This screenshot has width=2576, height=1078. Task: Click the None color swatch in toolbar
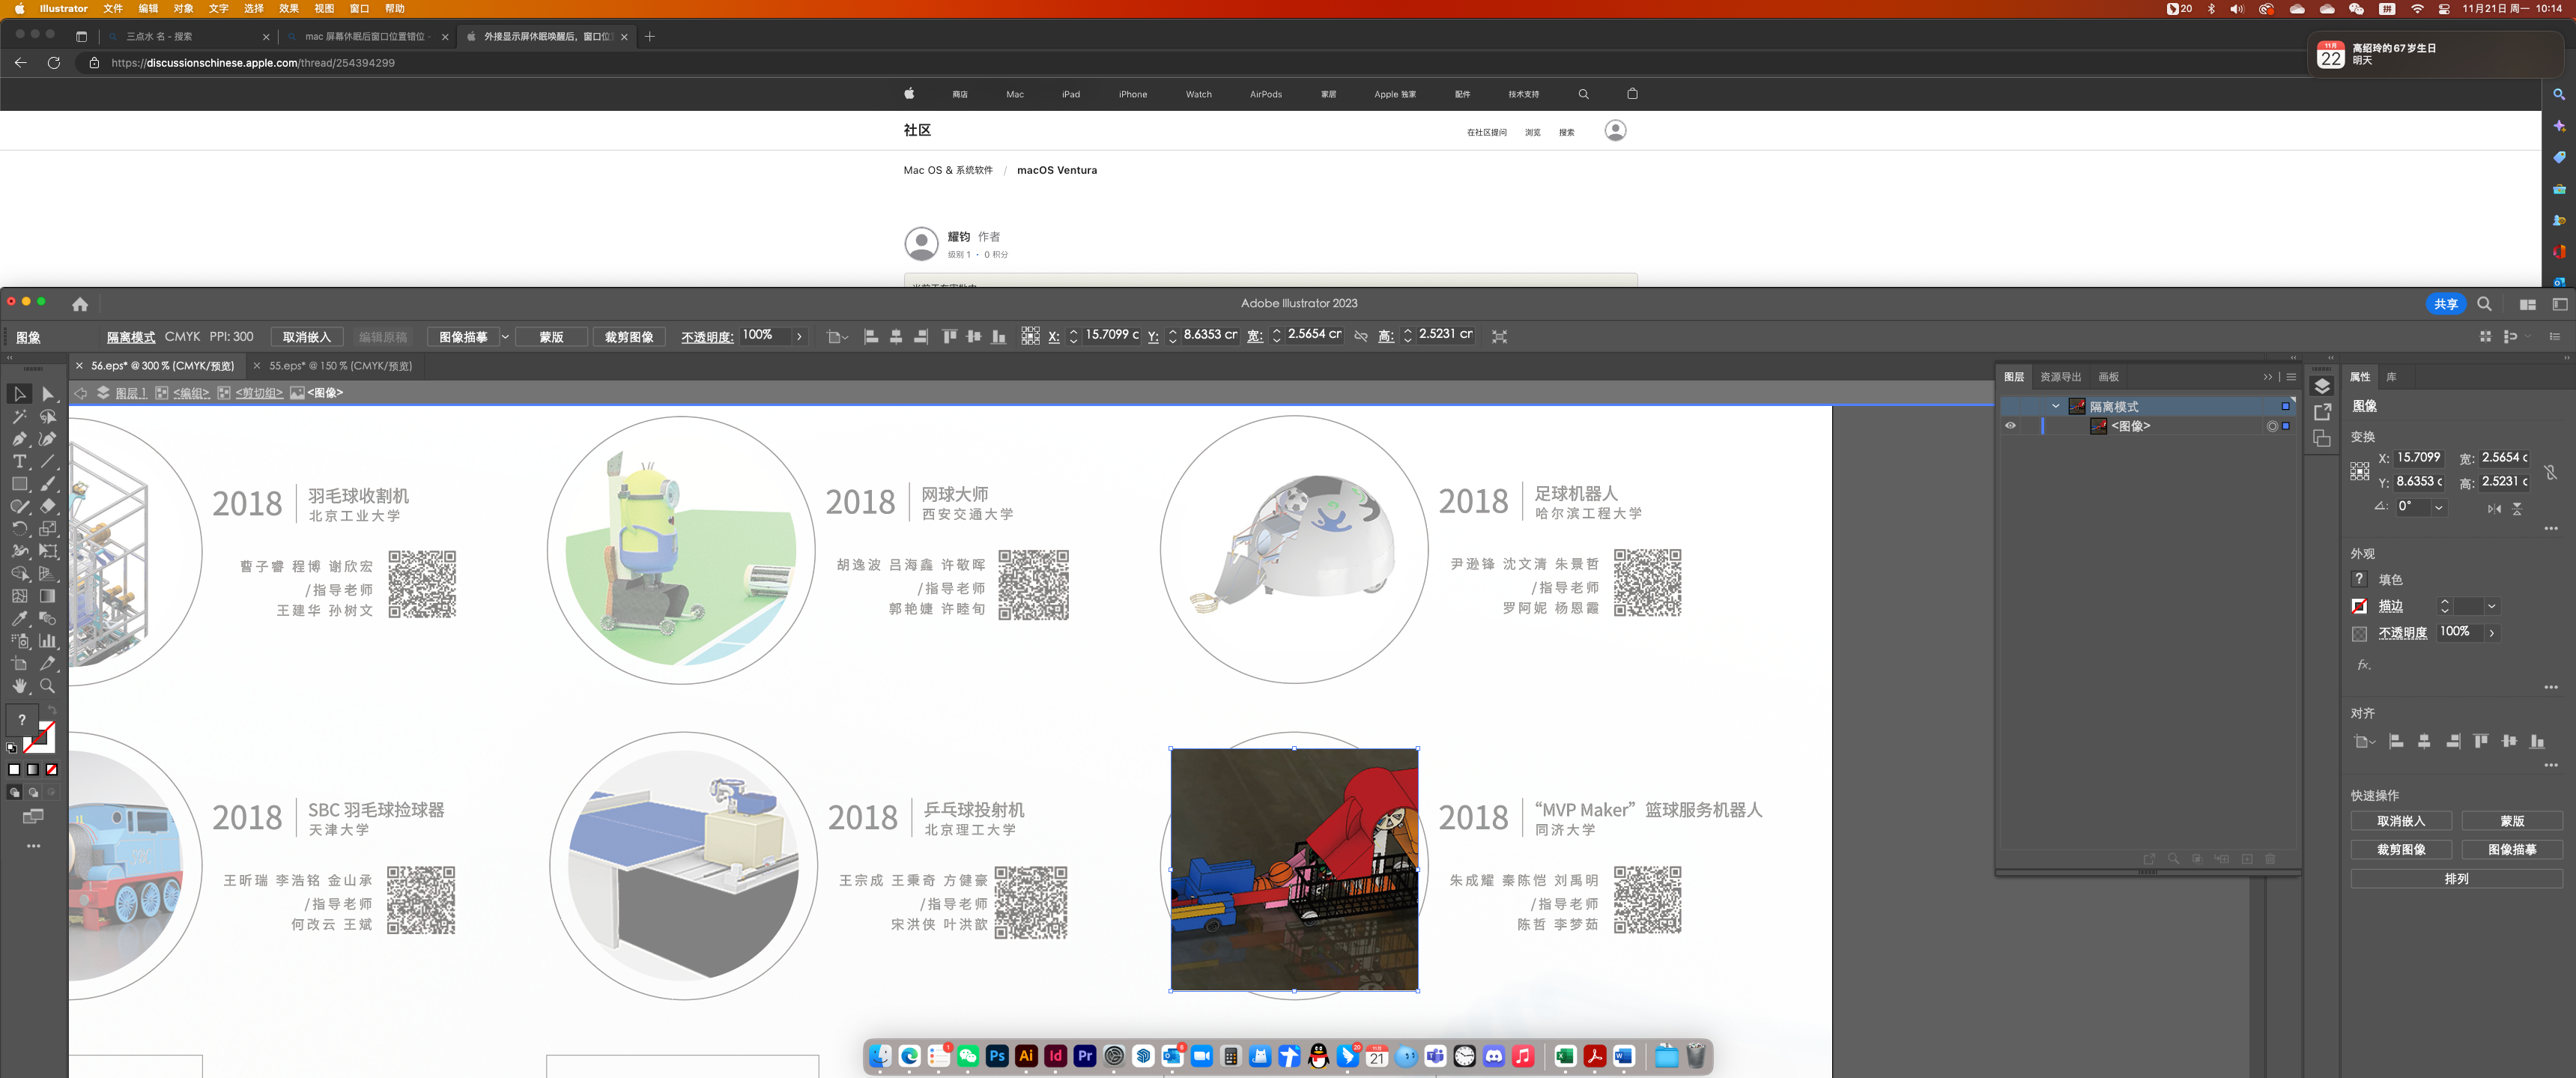(51, 770)
